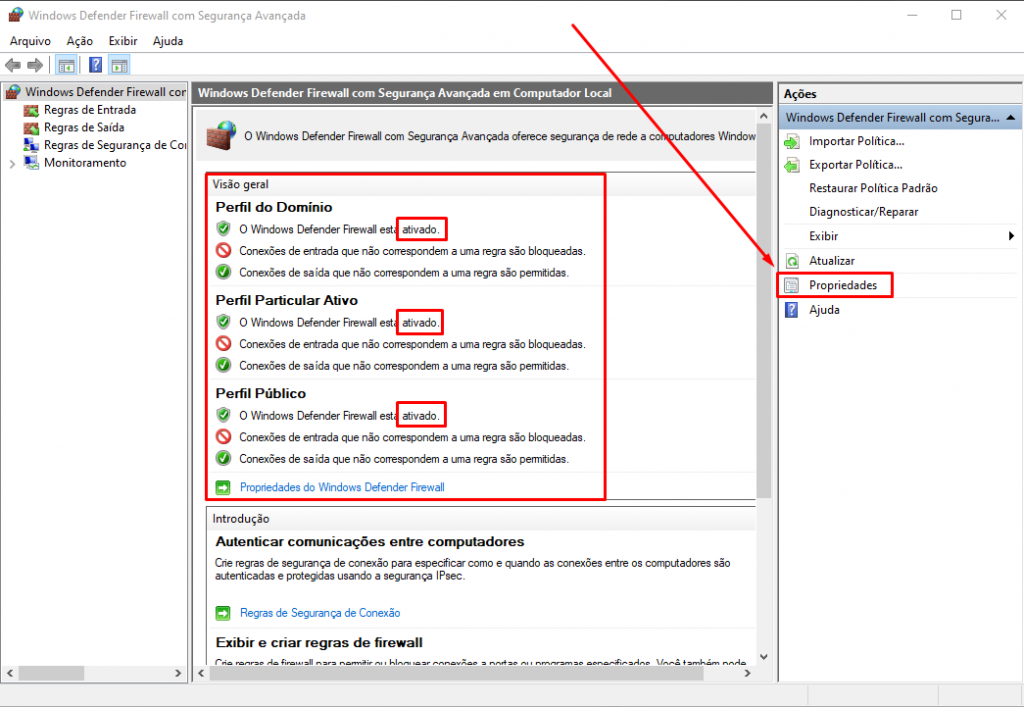This screenshot has height=707, width=1024.
Task: Click the Atualizar refresh icon
Action: coord(792,261)
